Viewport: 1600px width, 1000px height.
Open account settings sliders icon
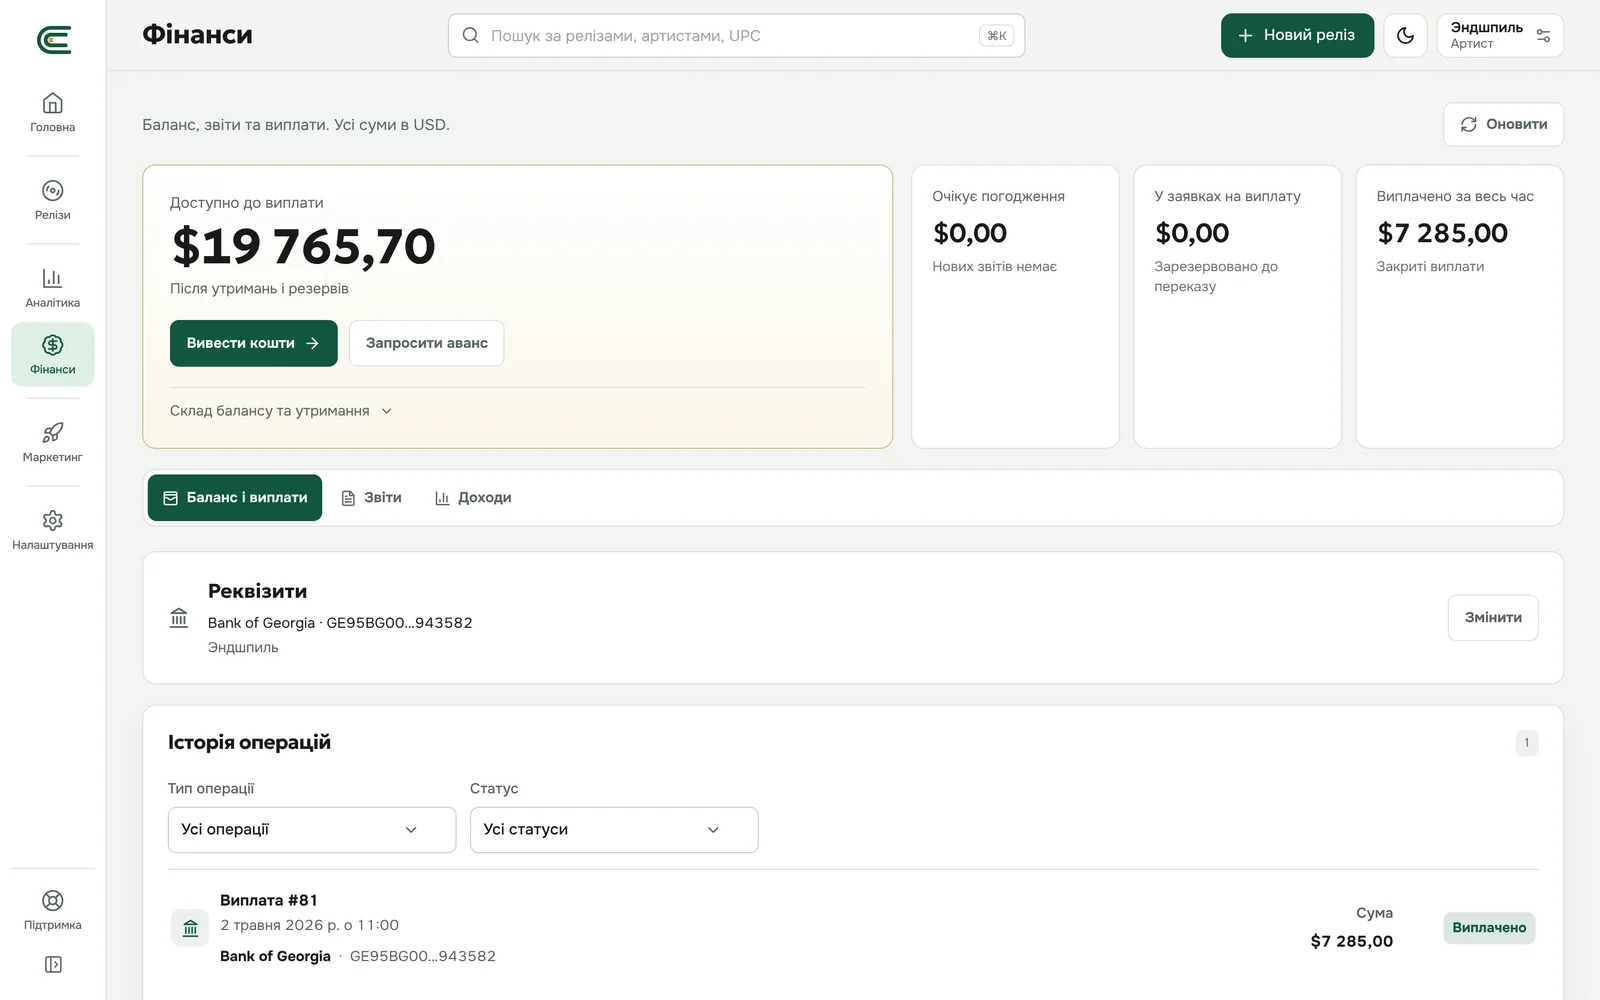click(x=1543, y=36)
